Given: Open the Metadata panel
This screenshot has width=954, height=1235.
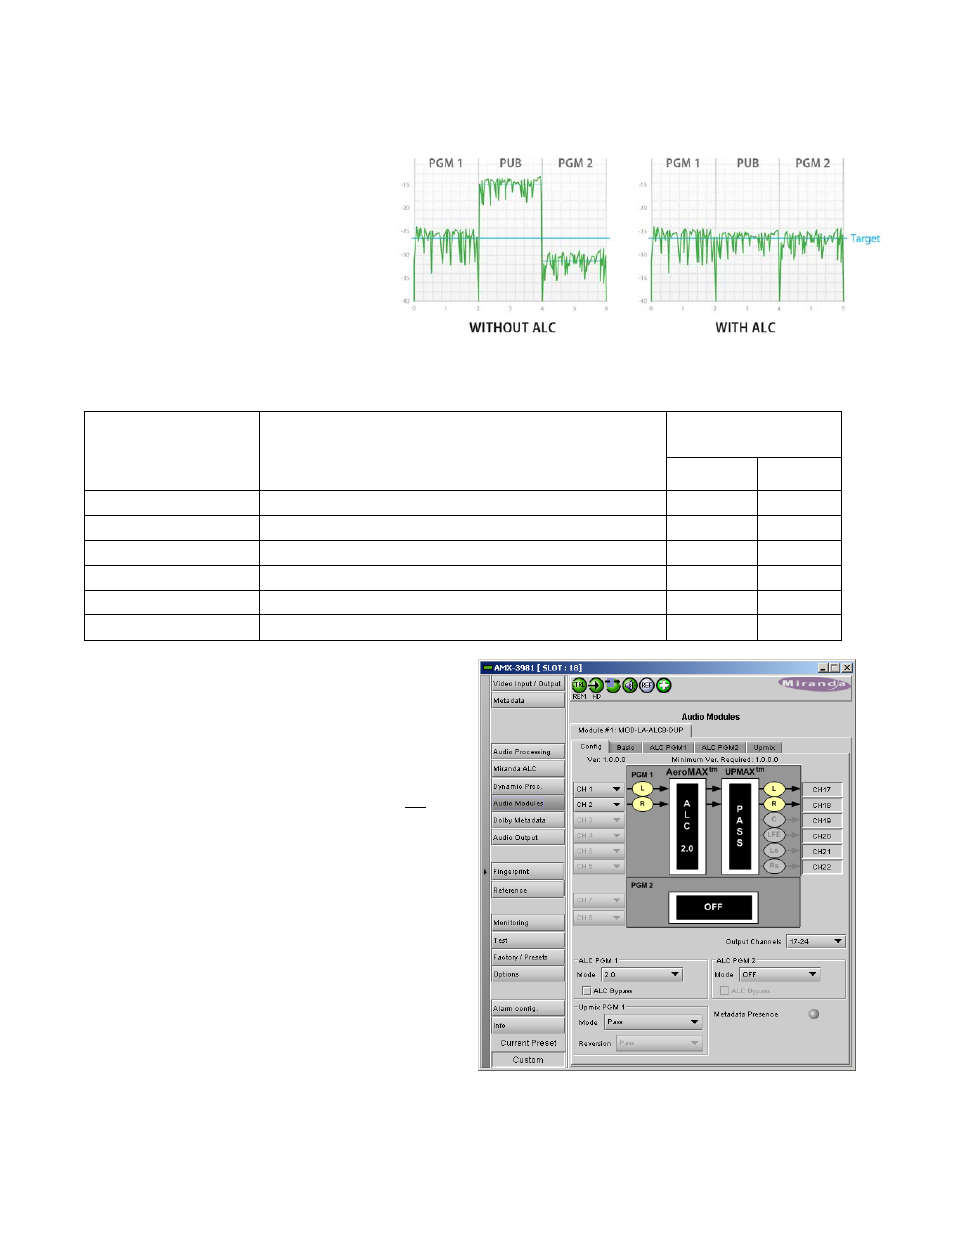Looking at the screenshot, I should click(x=528, y=701).
